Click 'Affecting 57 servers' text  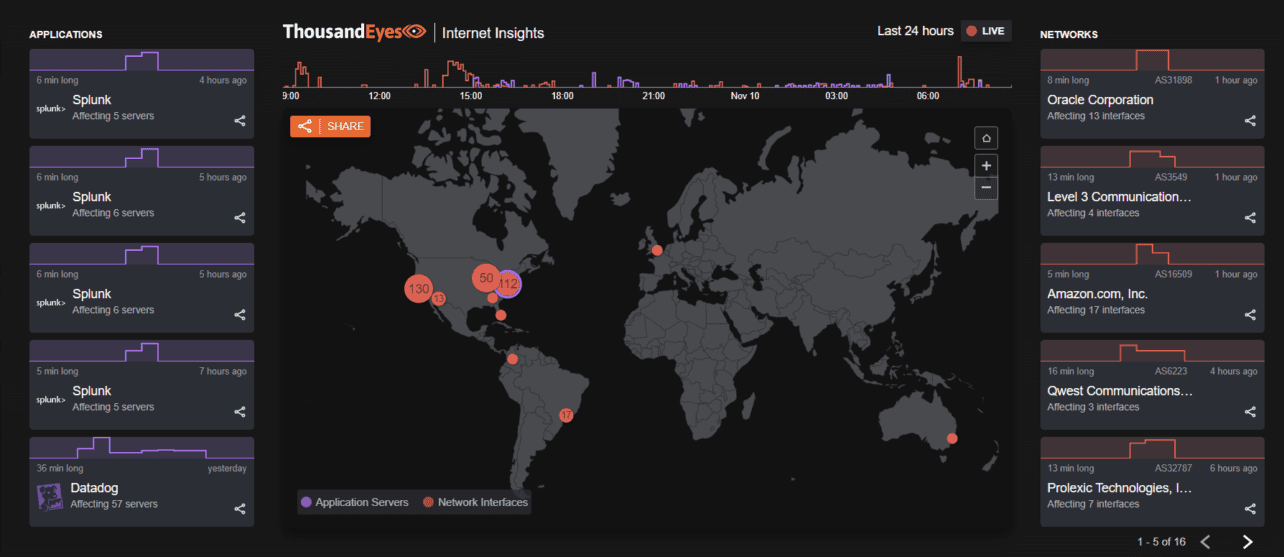[x=114, y=504]
